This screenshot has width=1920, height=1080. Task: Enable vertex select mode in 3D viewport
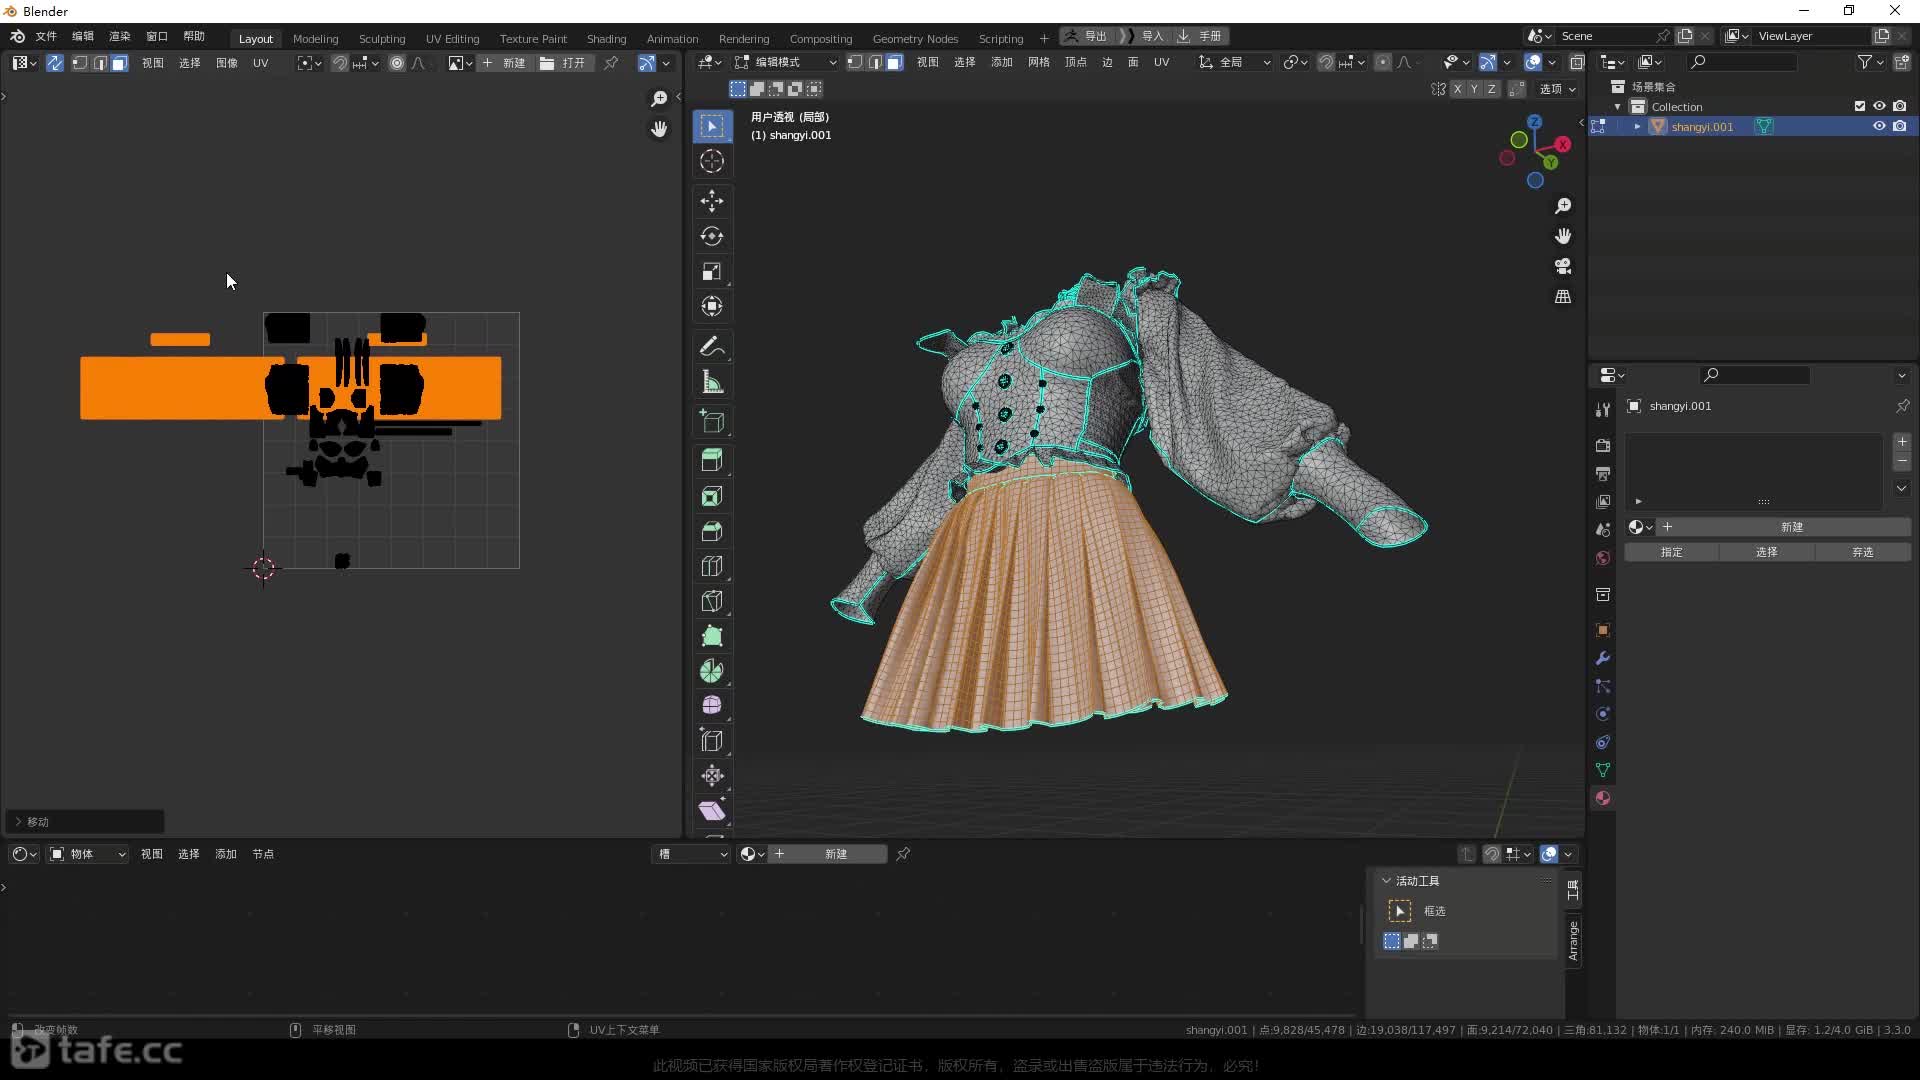tap(855, 62)
